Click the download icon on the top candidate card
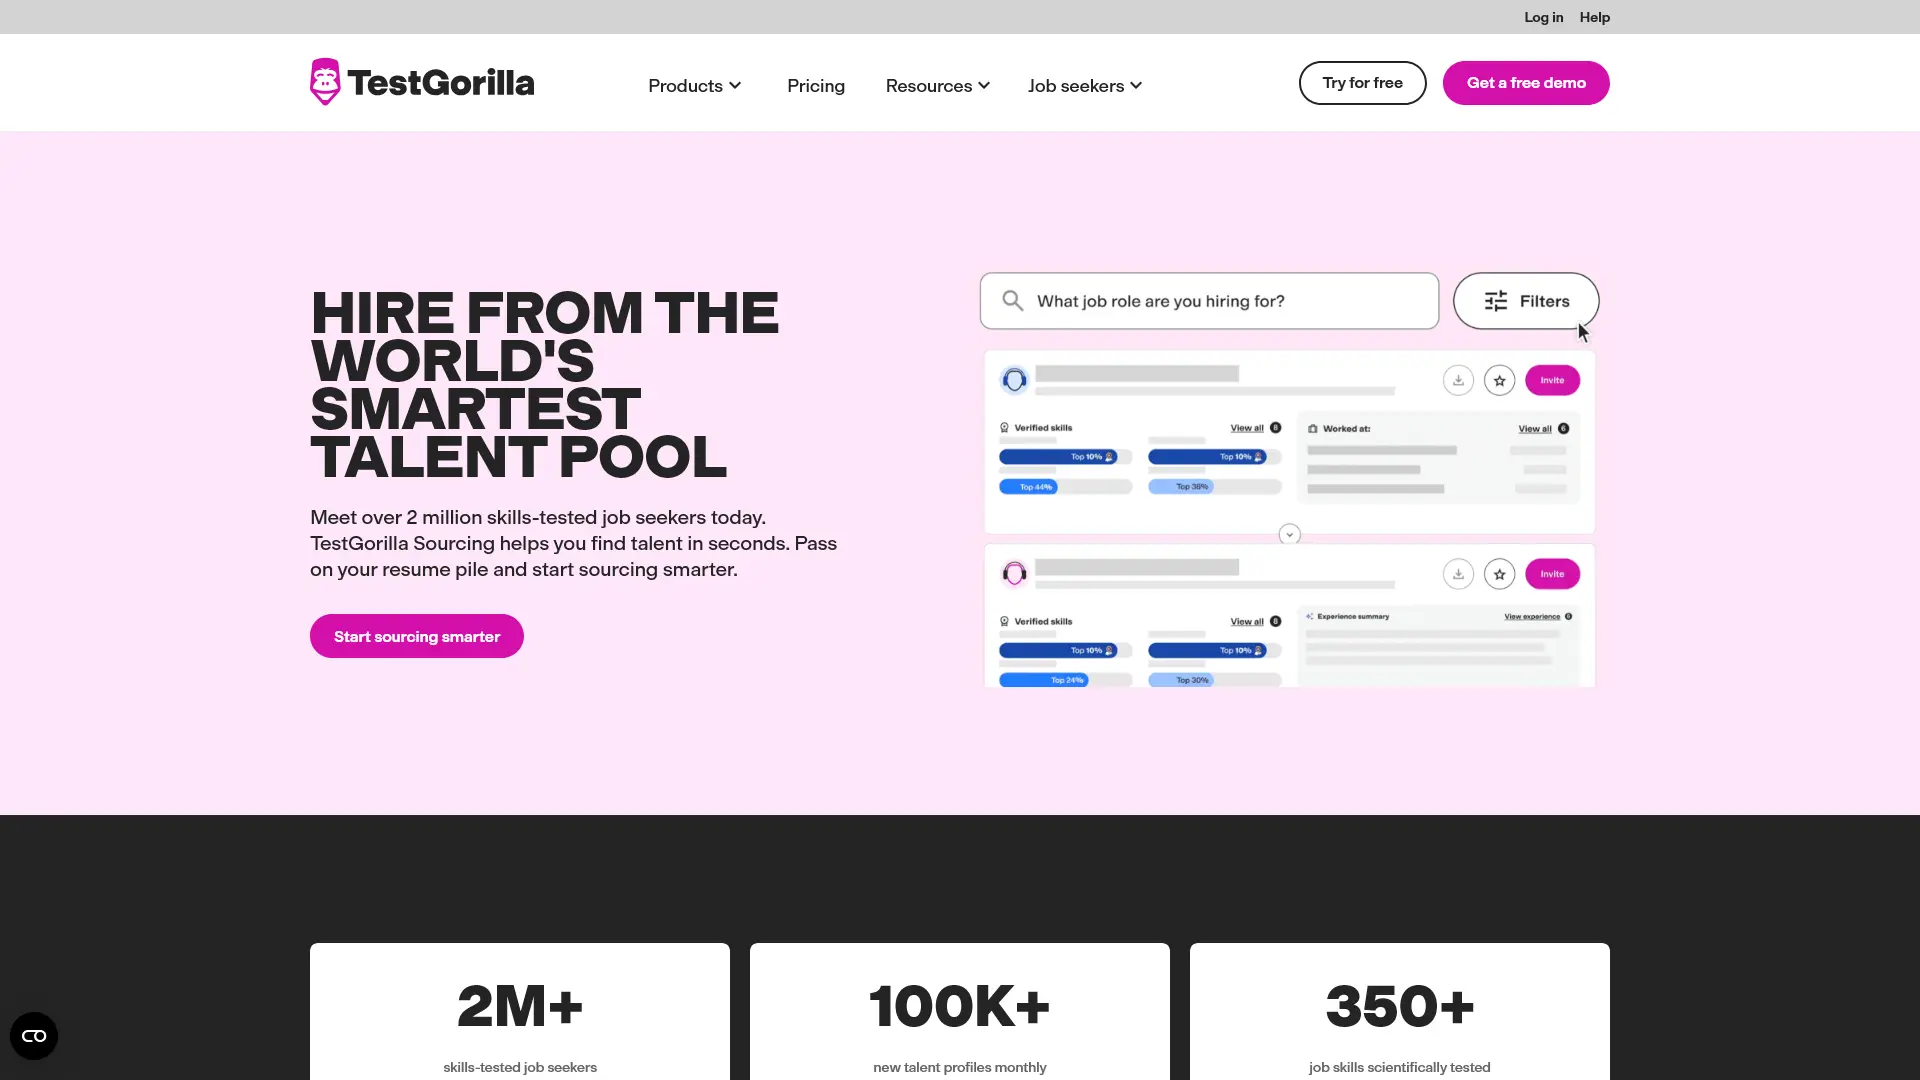1920x1080 pixels. click(x=1458, y=380)
